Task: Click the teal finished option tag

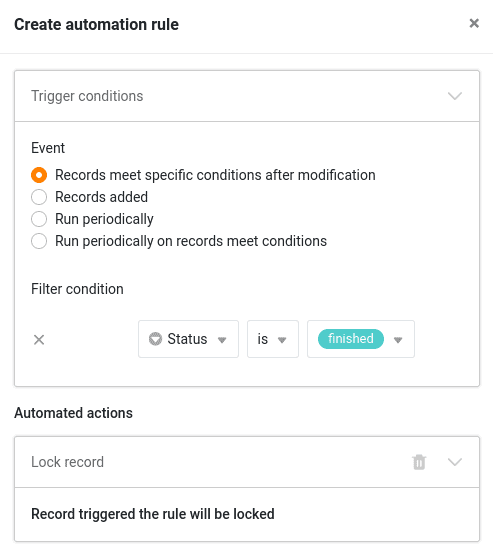Action: [351, 339]
